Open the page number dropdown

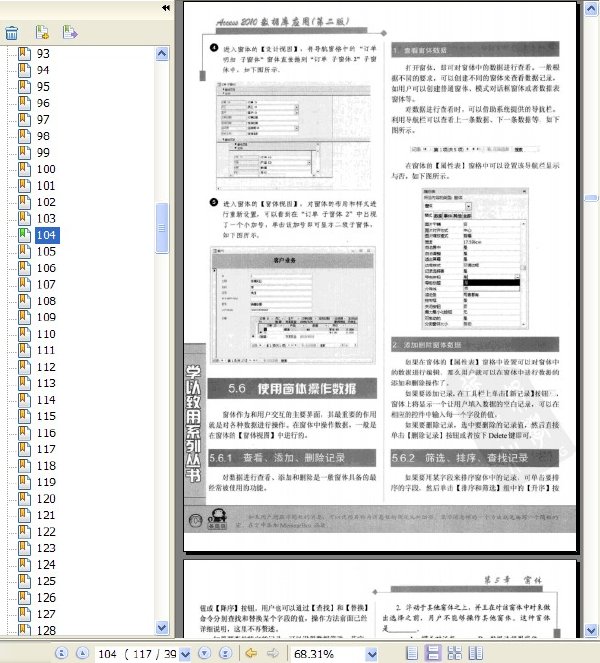(x=185, y=654)
